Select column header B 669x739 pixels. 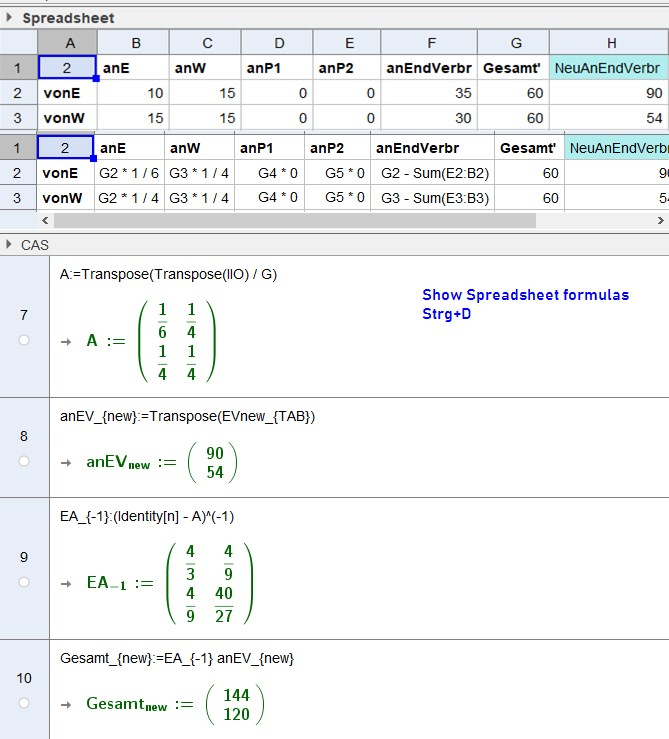(133, 43)
